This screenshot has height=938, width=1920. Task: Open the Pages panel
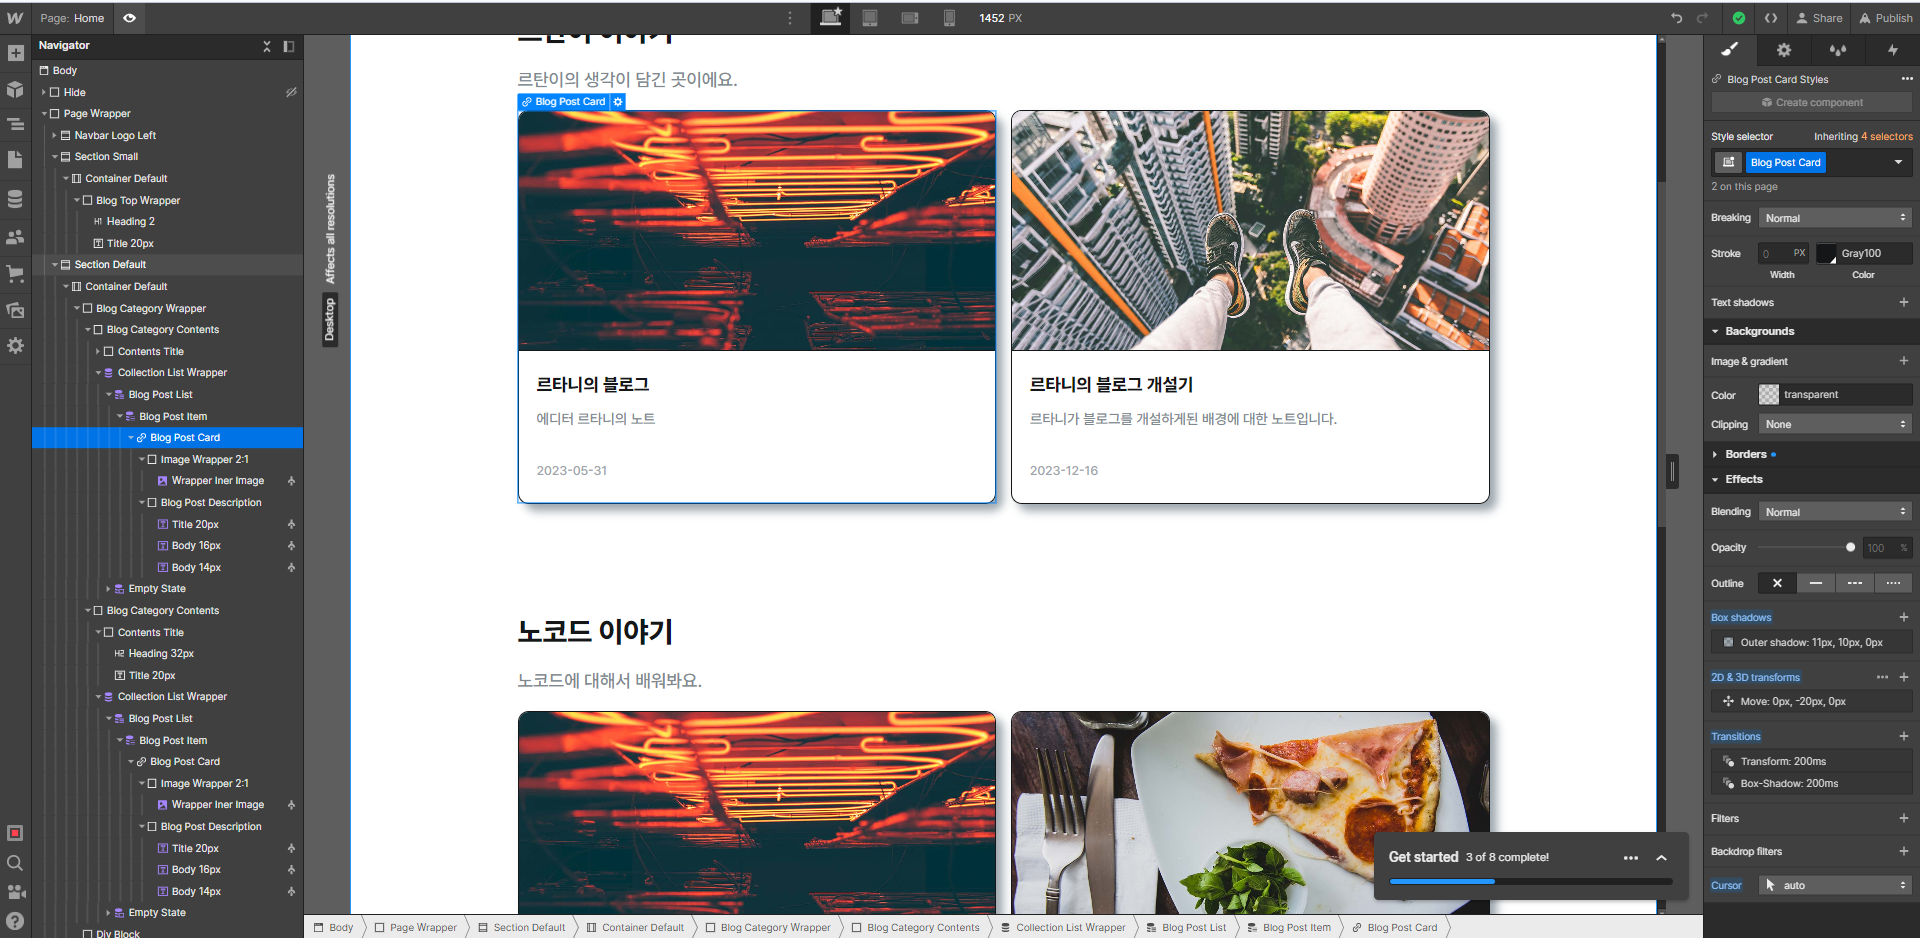point(15,160)
